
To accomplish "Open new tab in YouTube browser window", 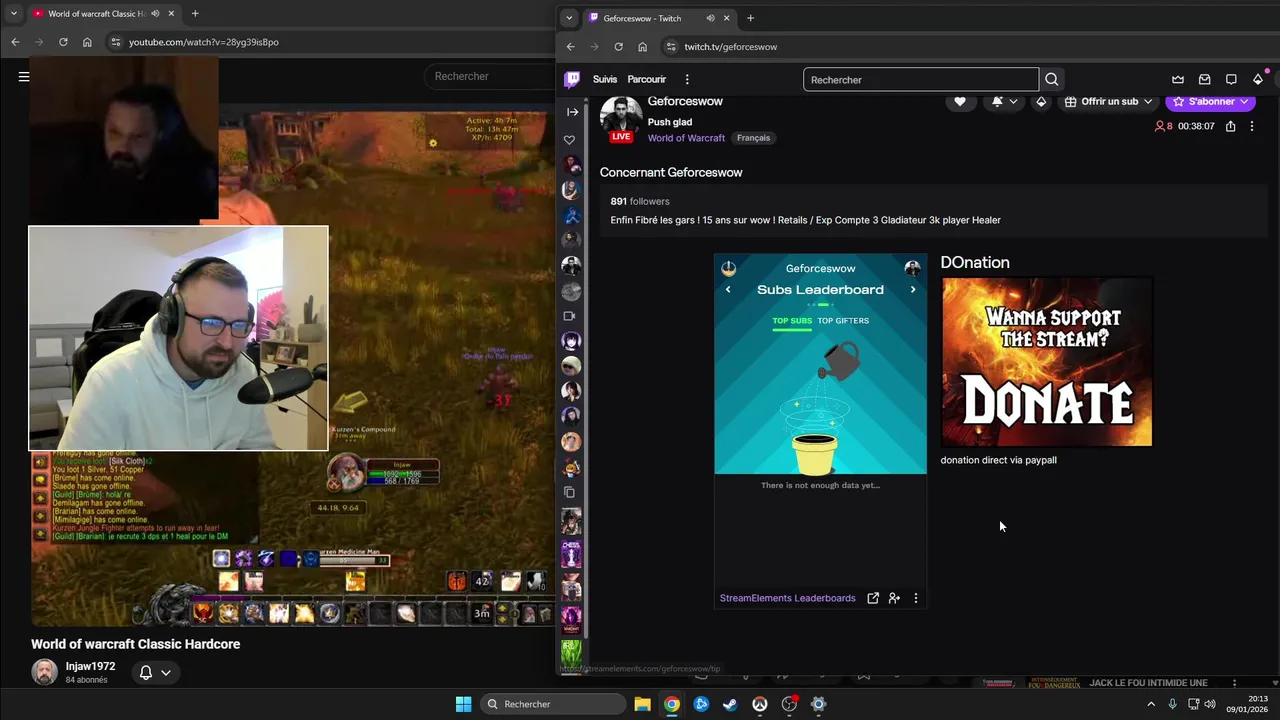I will click(x=195, y=14).
